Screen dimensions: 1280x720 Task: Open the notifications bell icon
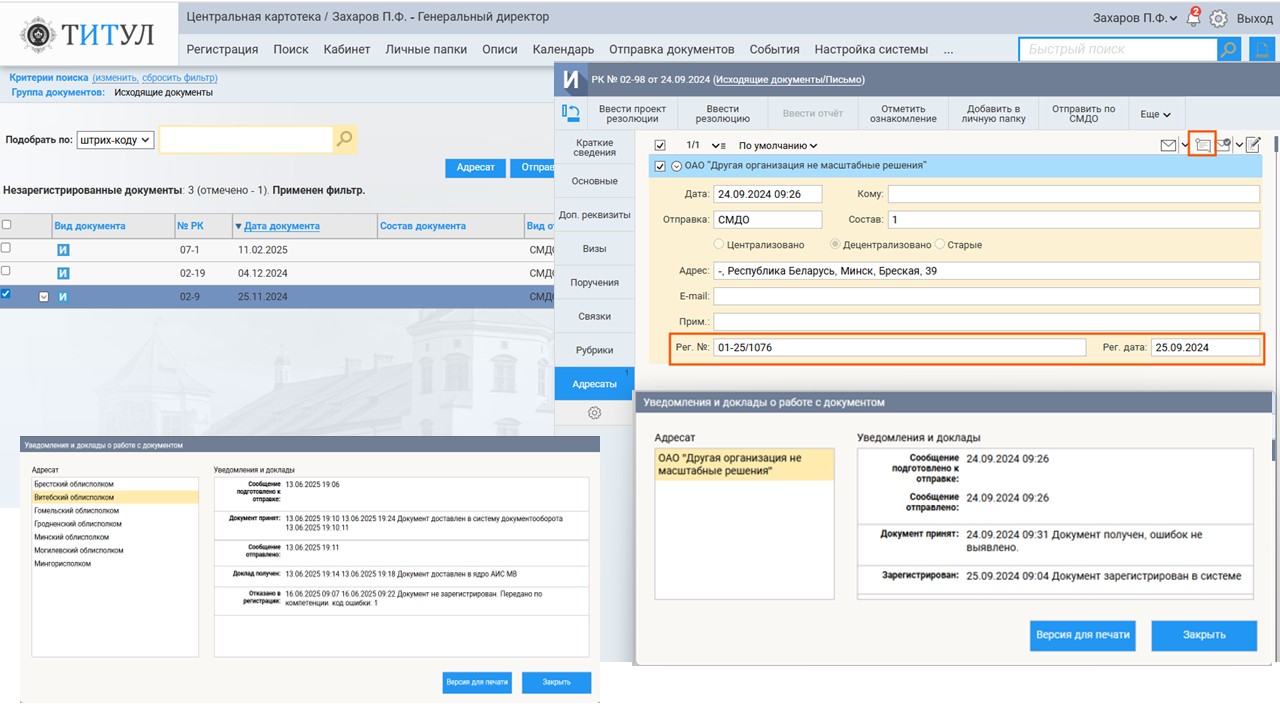1193,18
